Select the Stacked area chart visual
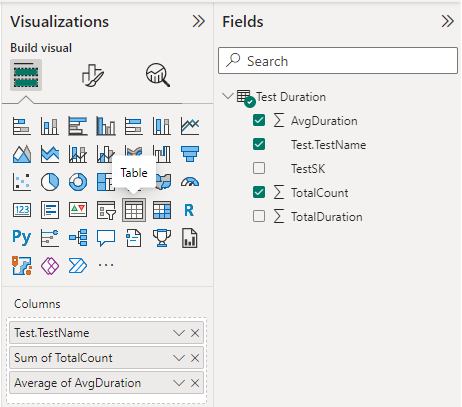Screen dimensions: 462x407 50,154
